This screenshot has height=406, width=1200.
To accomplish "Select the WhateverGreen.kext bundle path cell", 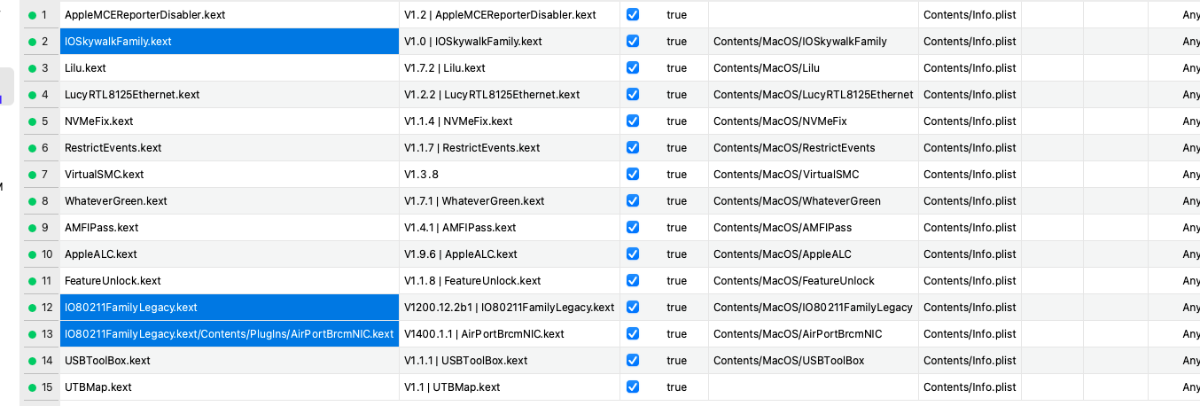I will coord(228,200).
